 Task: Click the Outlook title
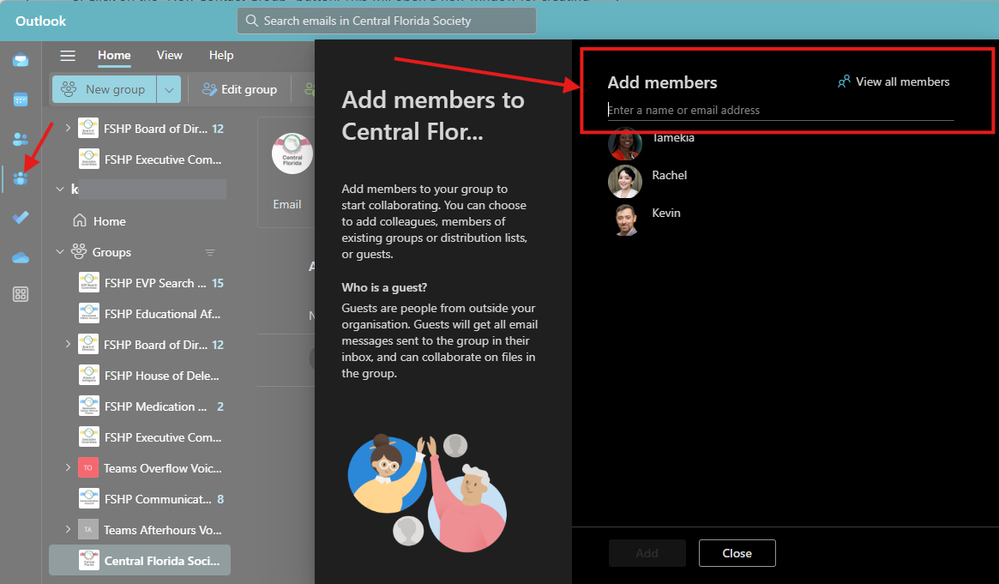click(41, 21)
